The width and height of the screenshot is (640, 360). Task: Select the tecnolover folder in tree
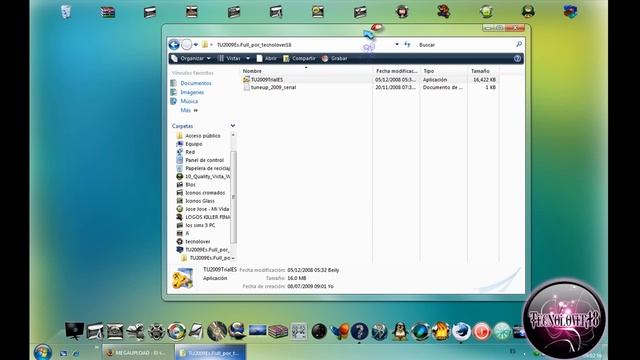click(193, 242)
